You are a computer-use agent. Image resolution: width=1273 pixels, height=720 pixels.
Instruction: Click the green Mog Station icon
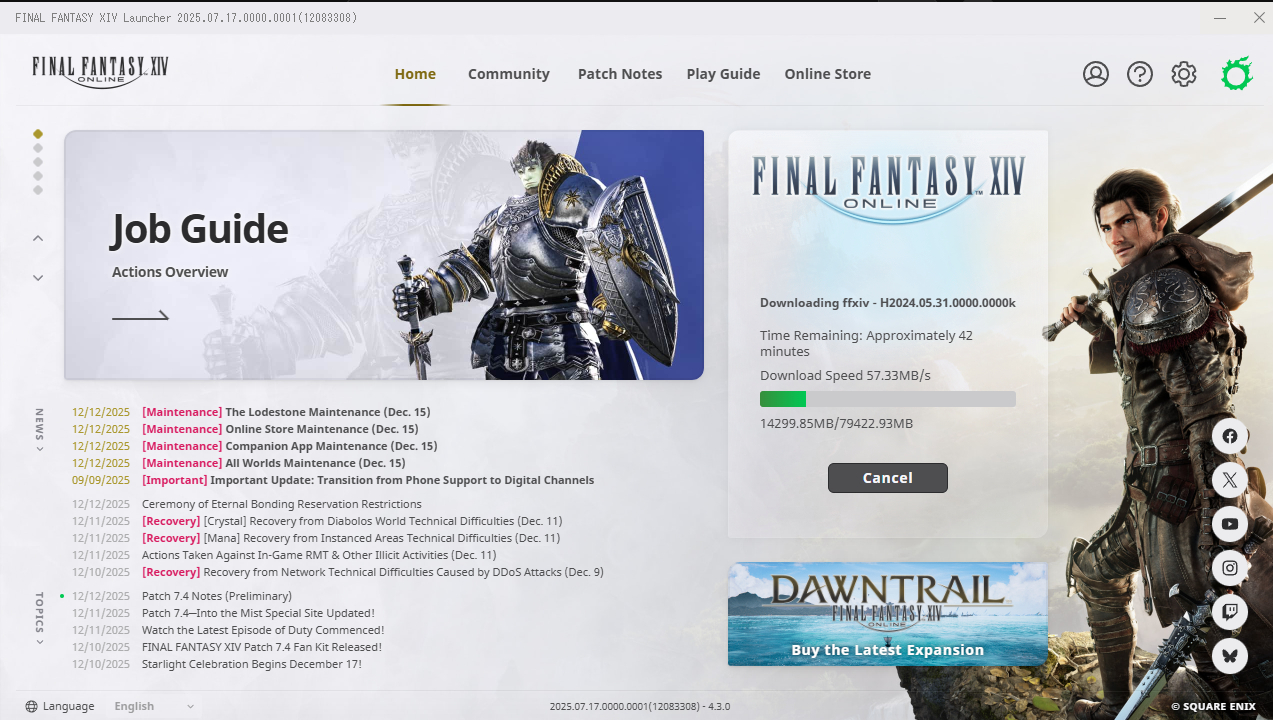pyautogui.click(x=1237, y=74)
